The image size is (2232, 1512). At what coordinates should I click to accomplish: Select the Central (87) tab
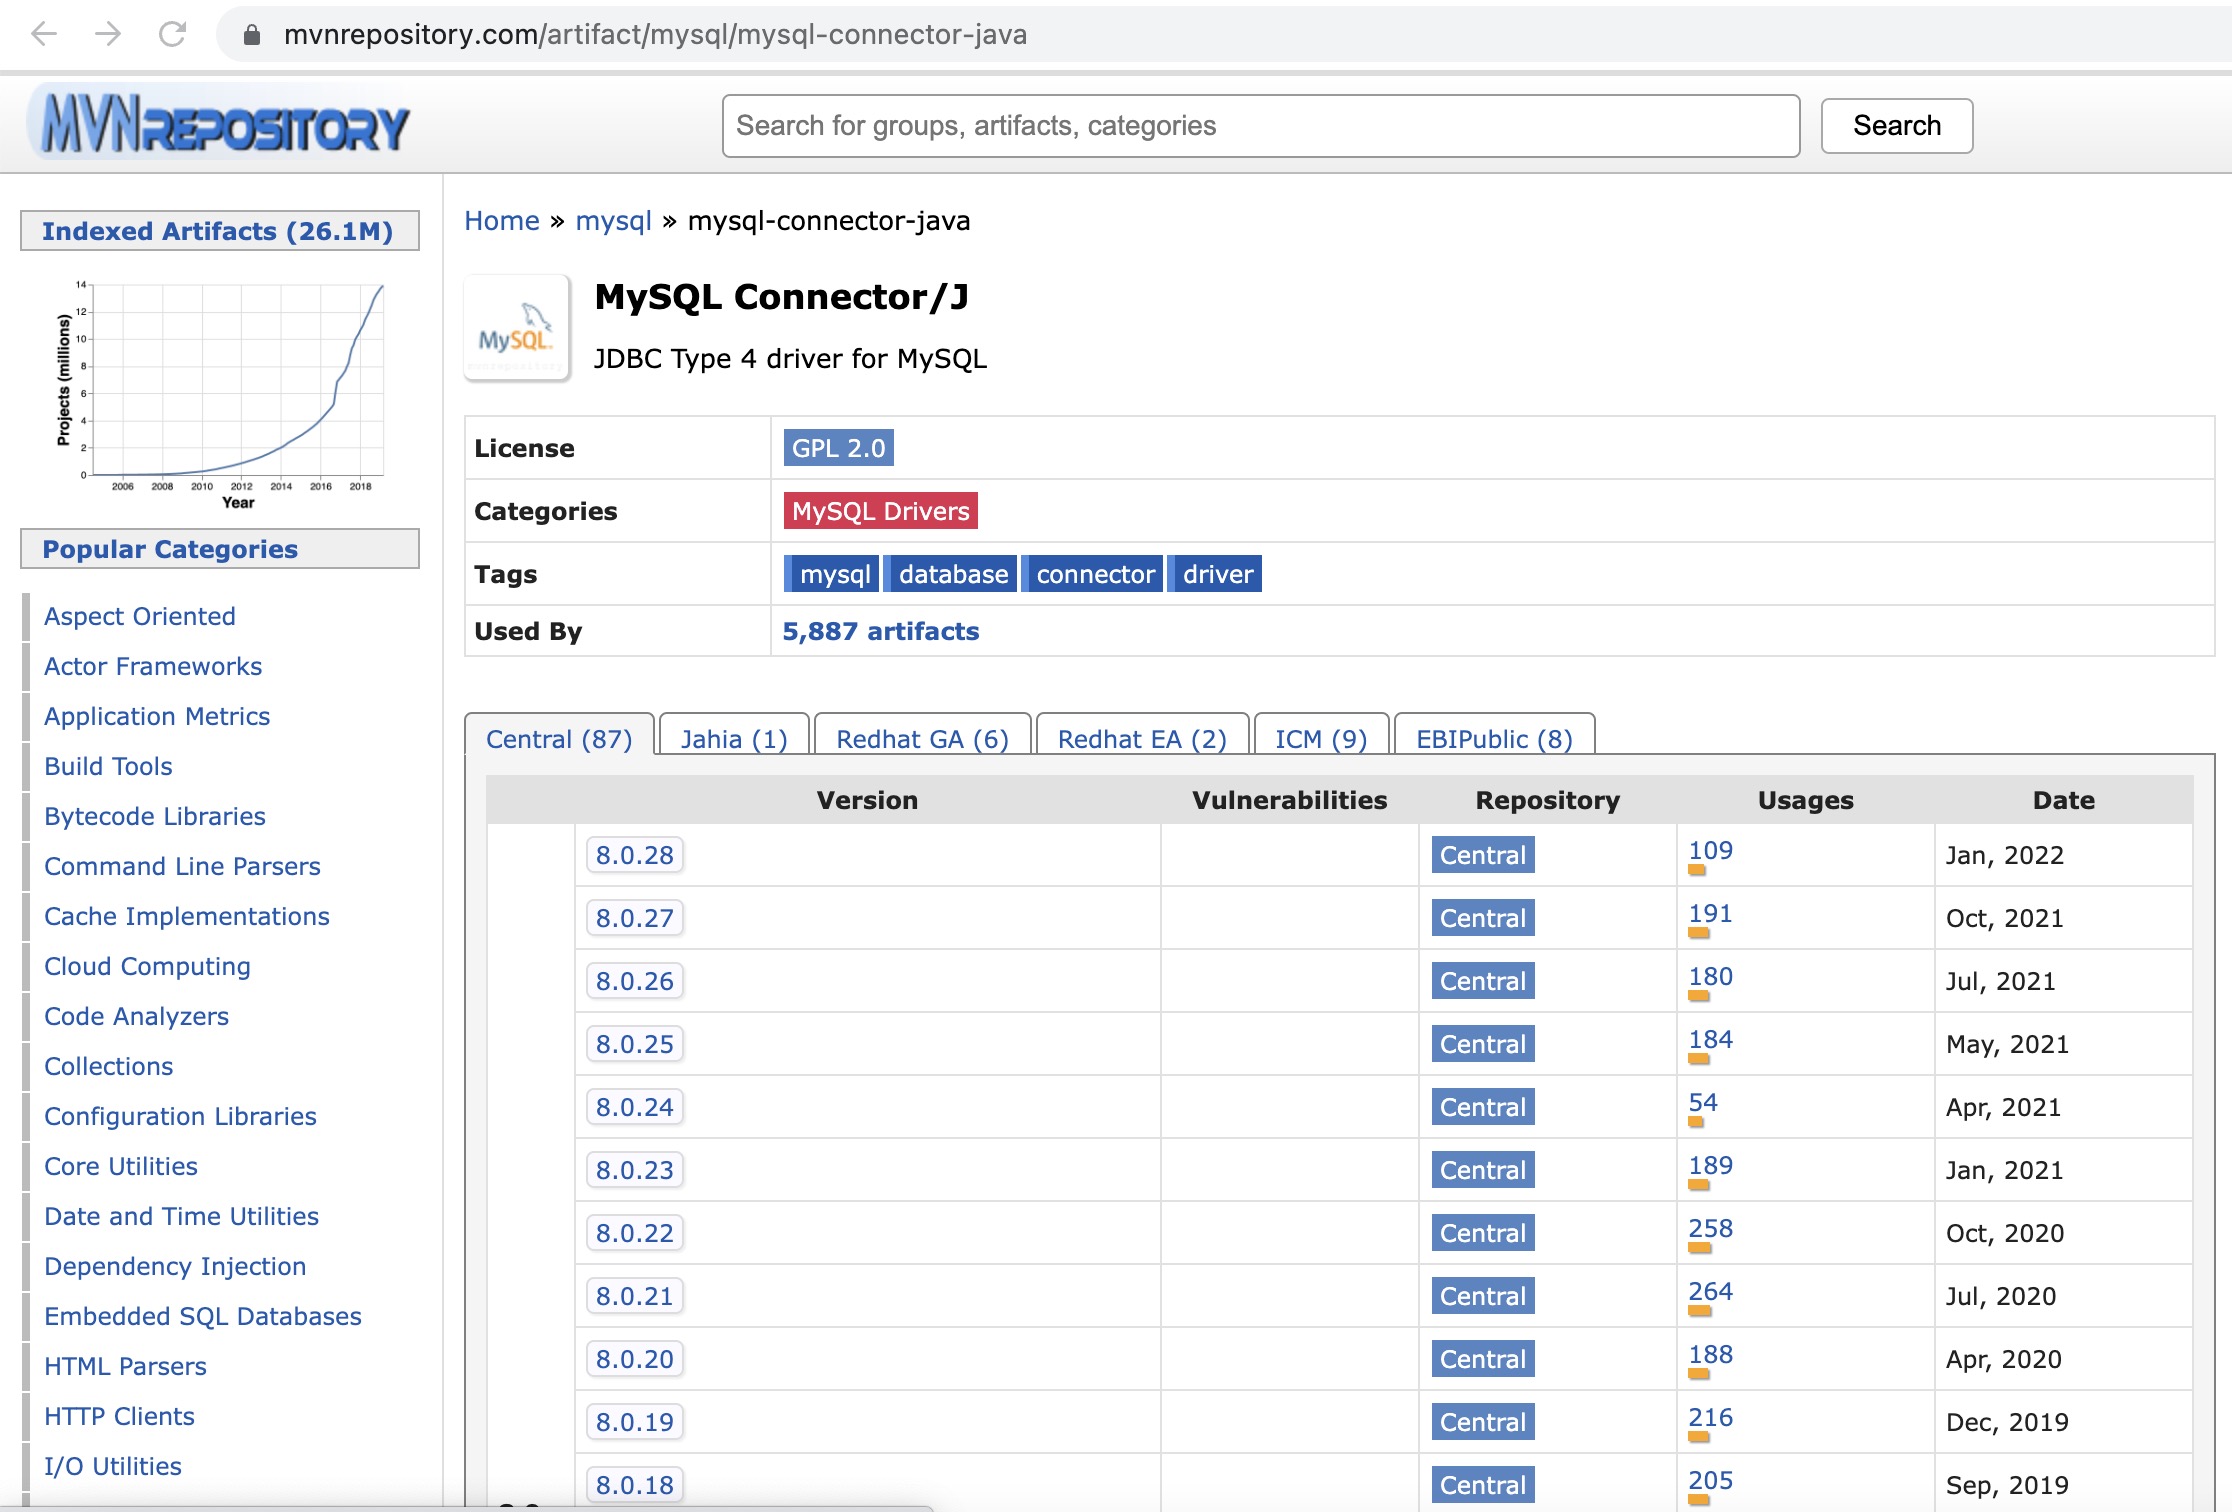point(557,739)
